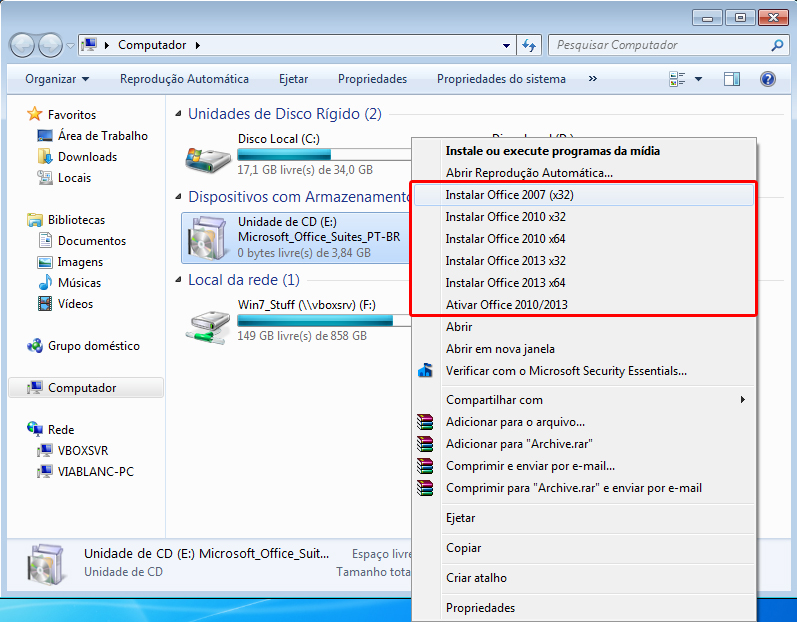Viewport: 797px width, 622px height.
Task: Click the change view icon in toolbar
Action: coord(677,79)
